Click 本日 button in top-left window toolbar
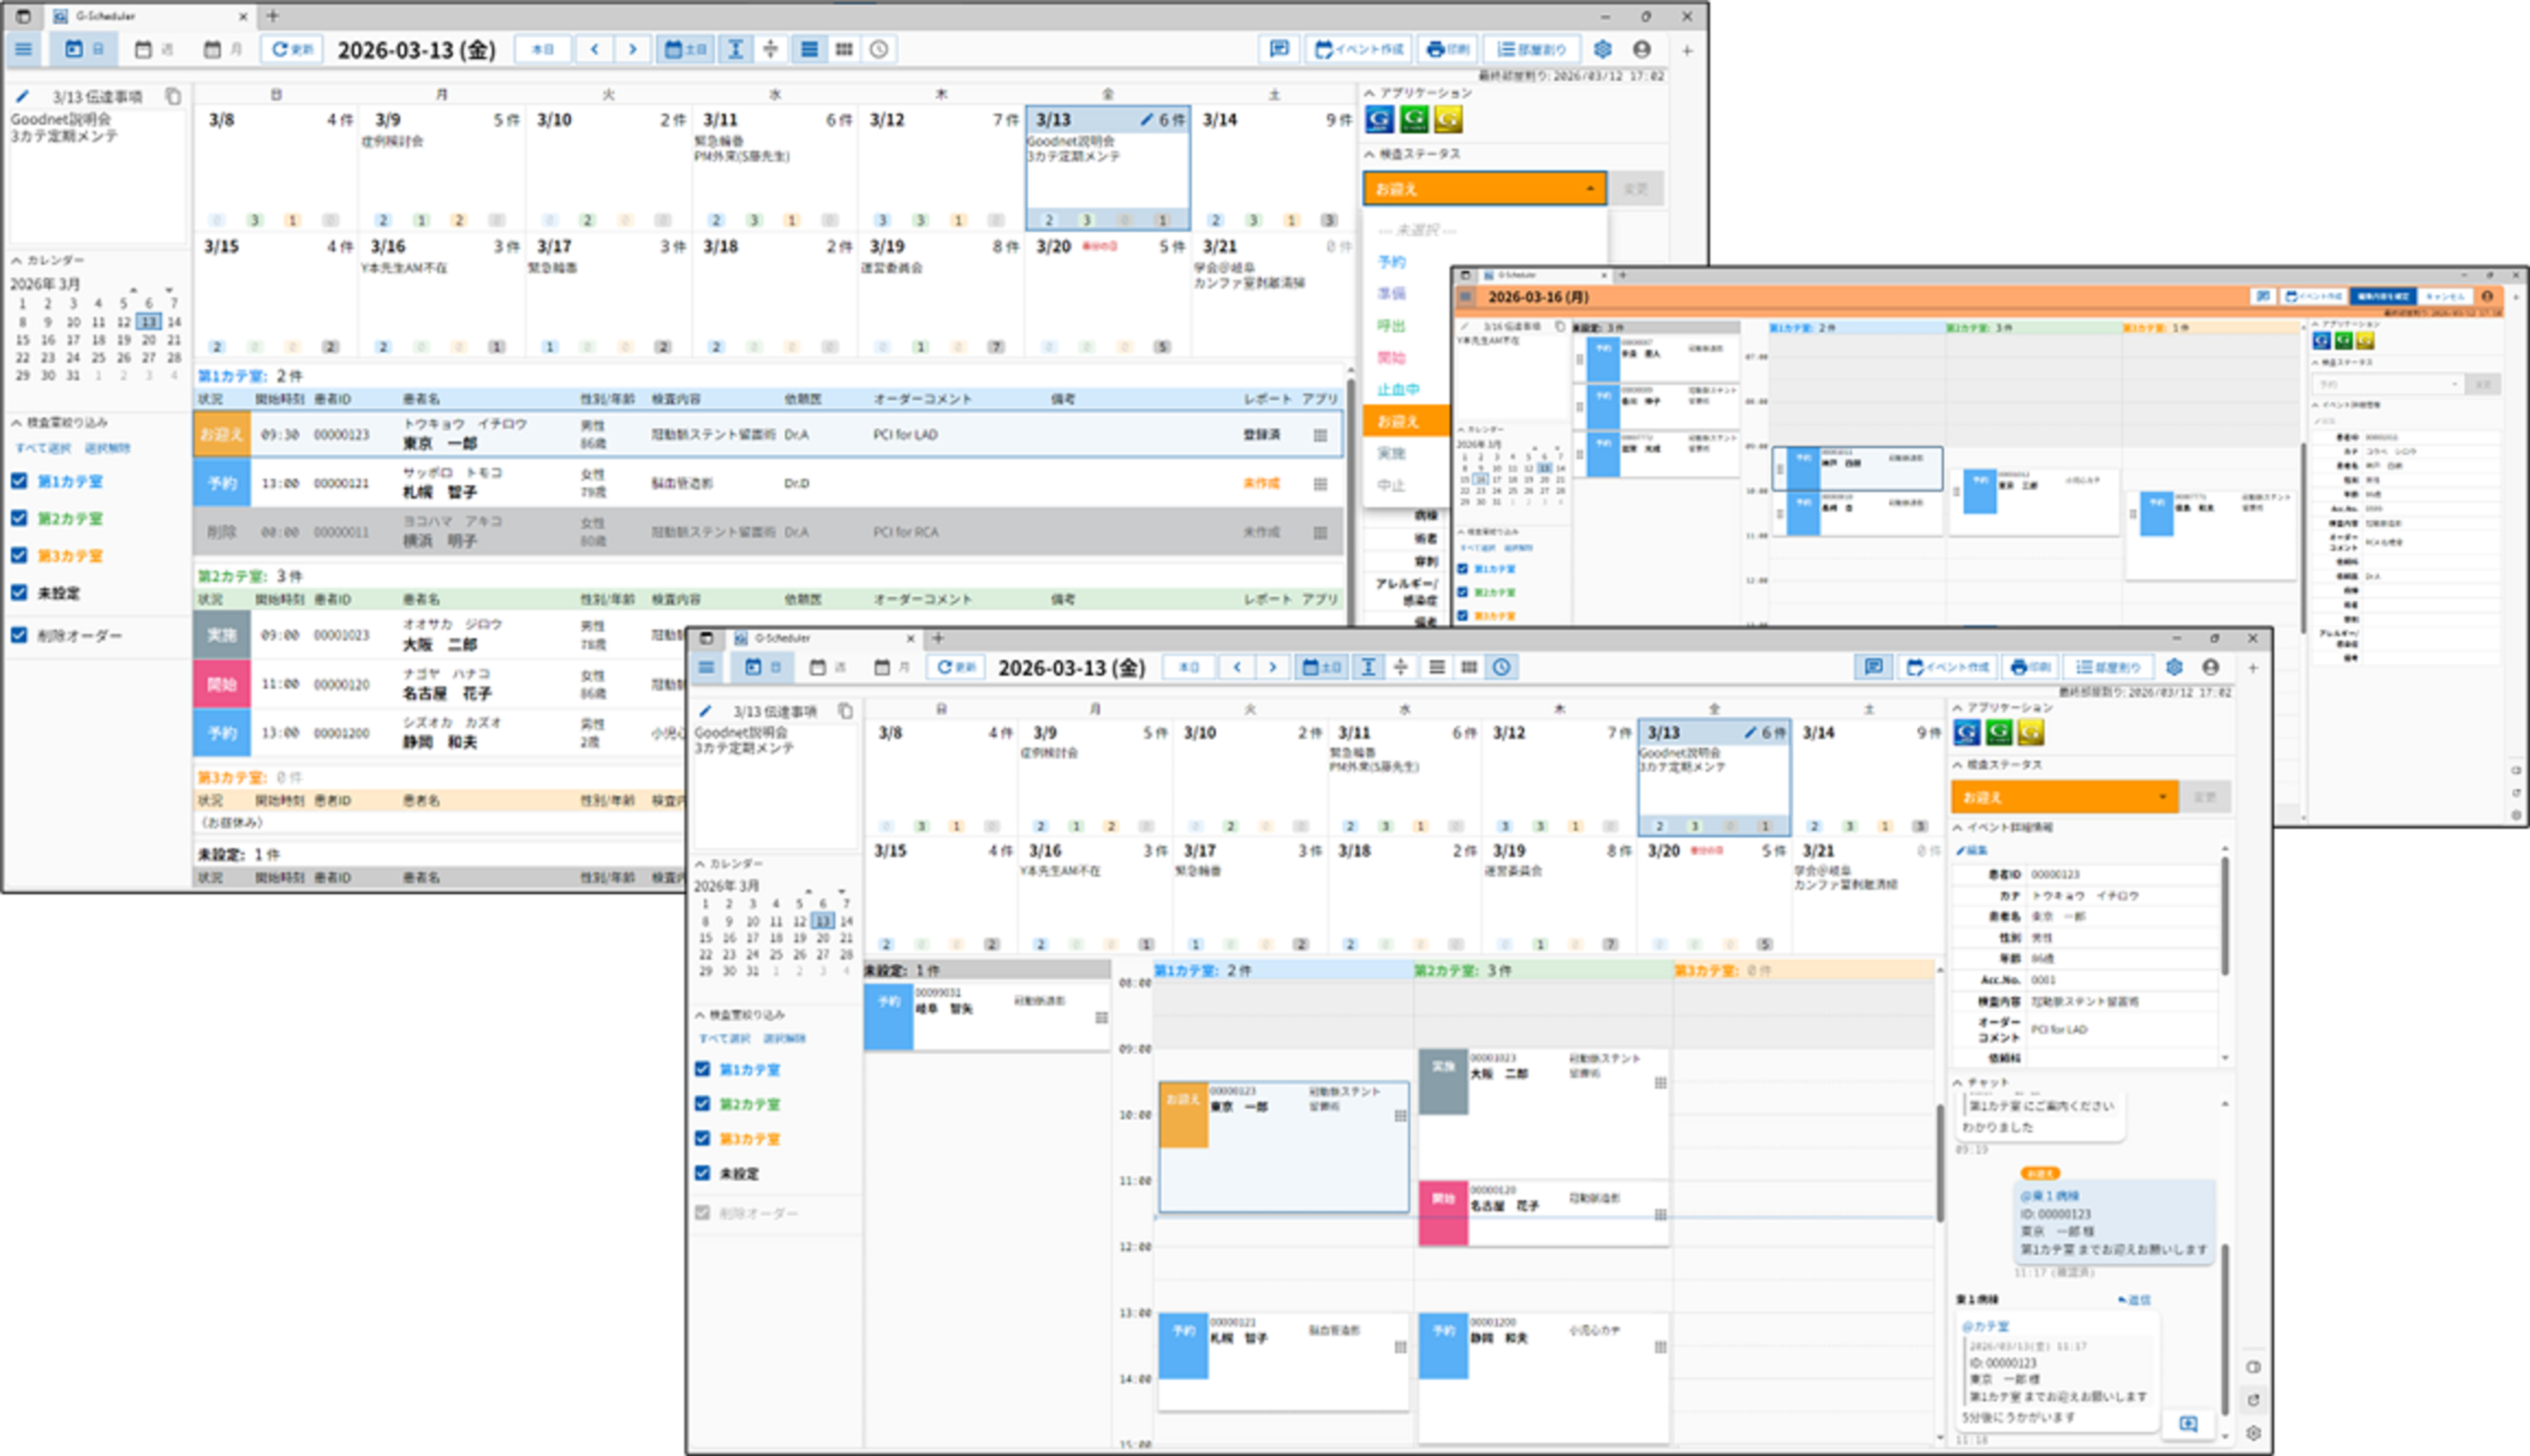2530x1456 pixels. tap(542, 49)
